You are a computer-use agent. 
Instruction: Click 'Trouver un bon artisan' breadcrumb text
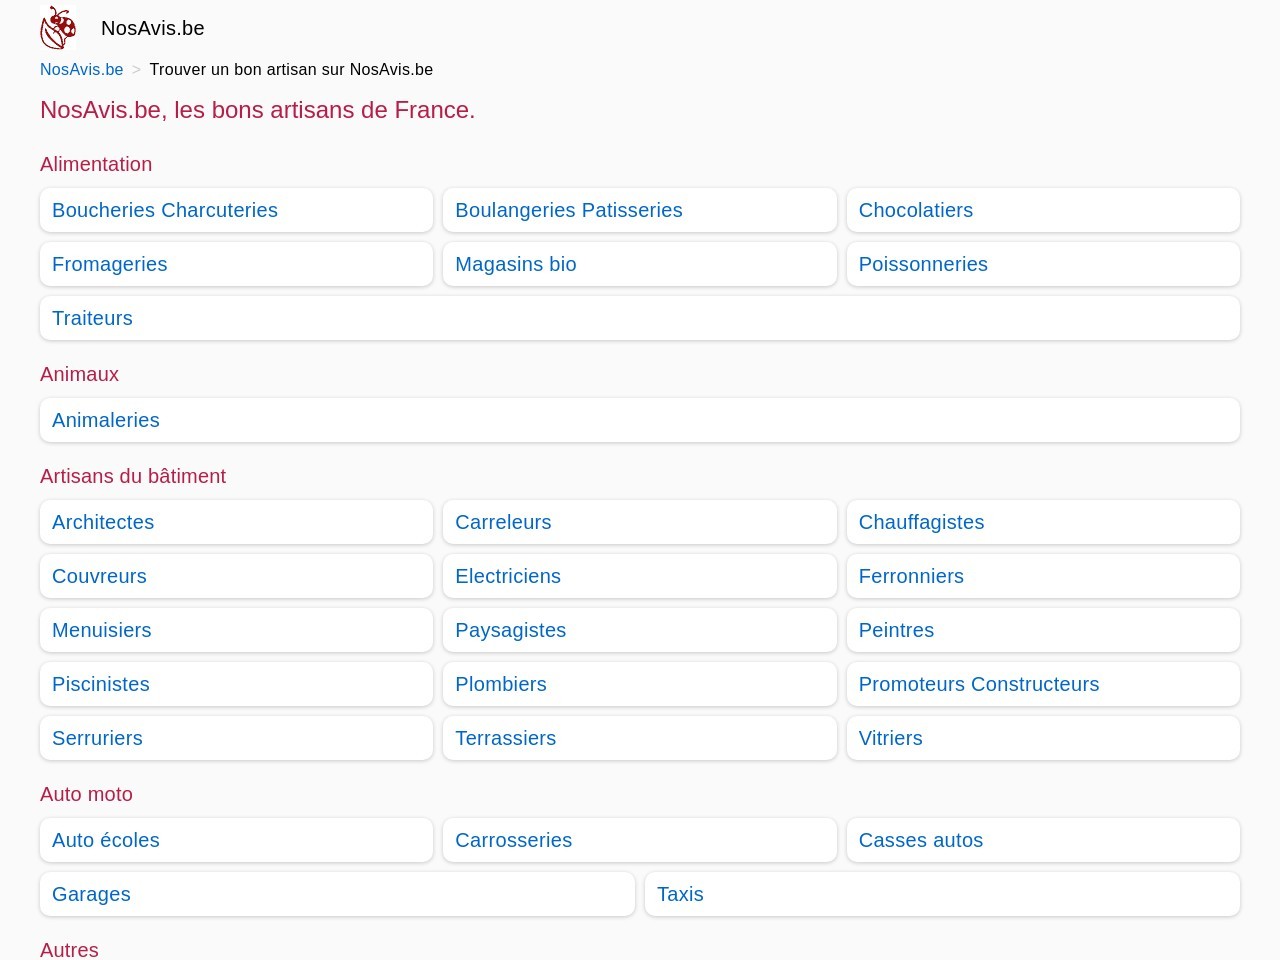click(x=291, y=70)
